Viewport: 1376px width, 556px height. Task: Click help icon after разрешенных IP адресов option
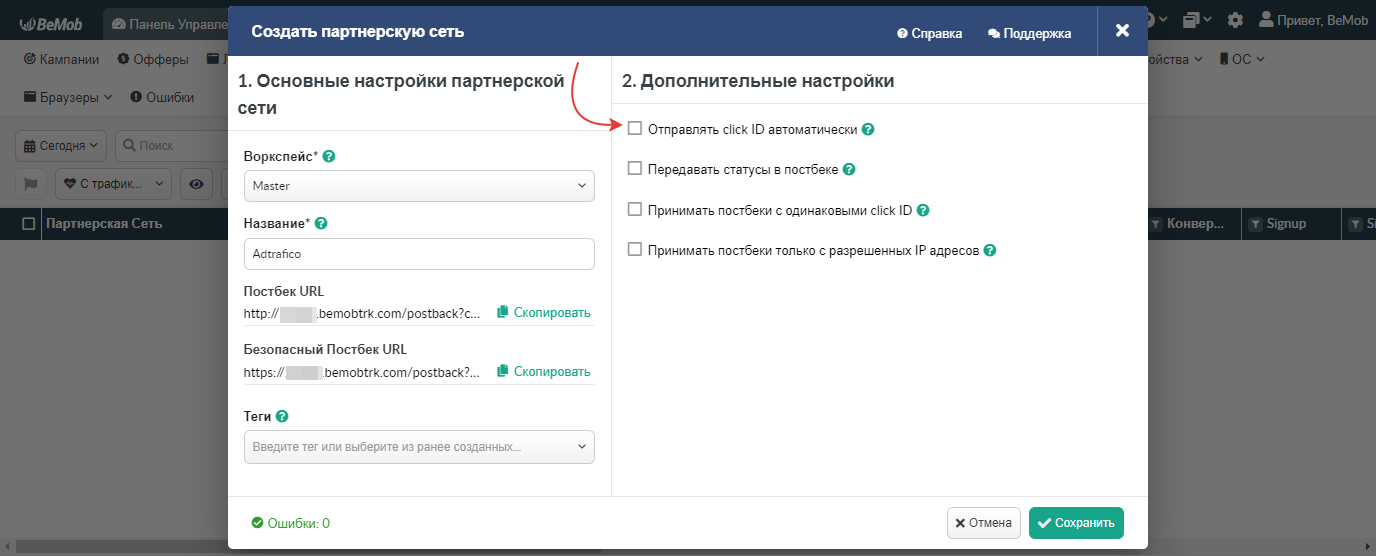tap(989, 251)
